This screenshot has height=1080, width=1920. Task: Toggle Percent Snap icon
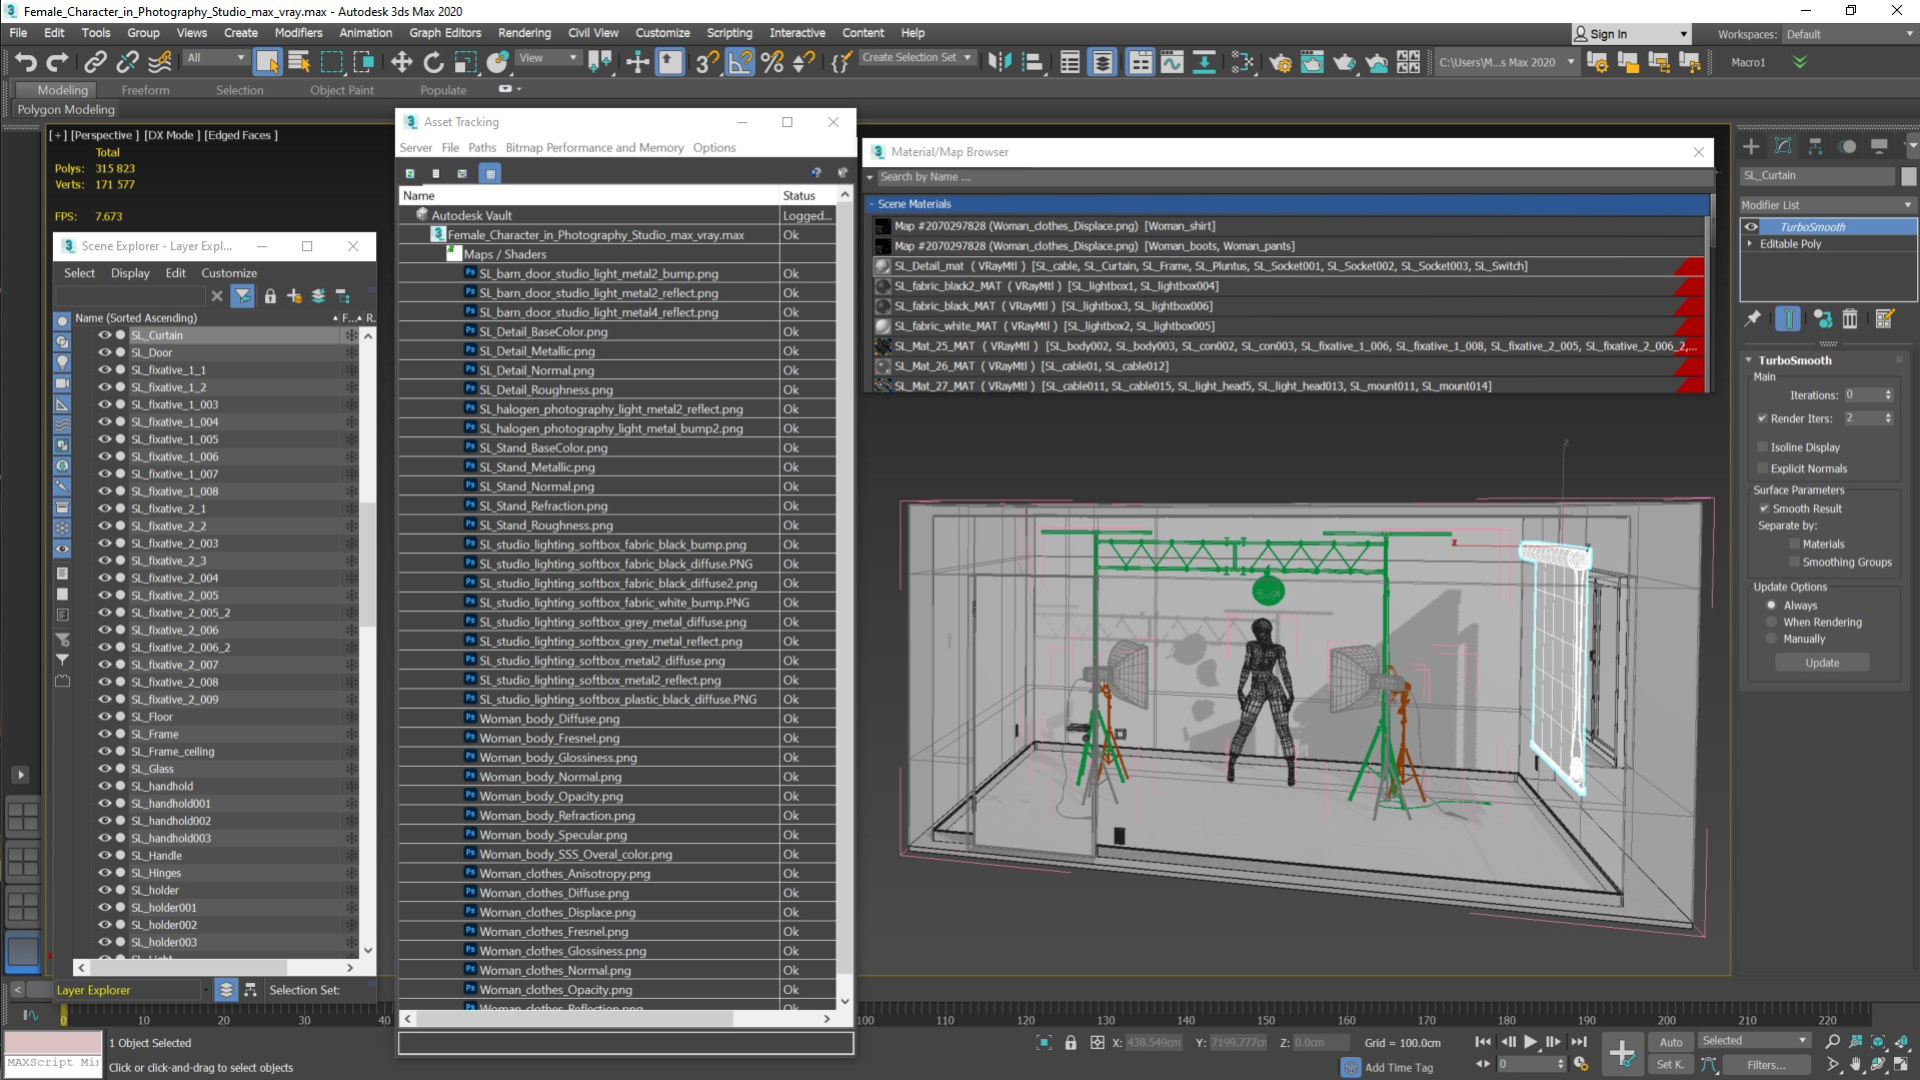click(772, 62)
